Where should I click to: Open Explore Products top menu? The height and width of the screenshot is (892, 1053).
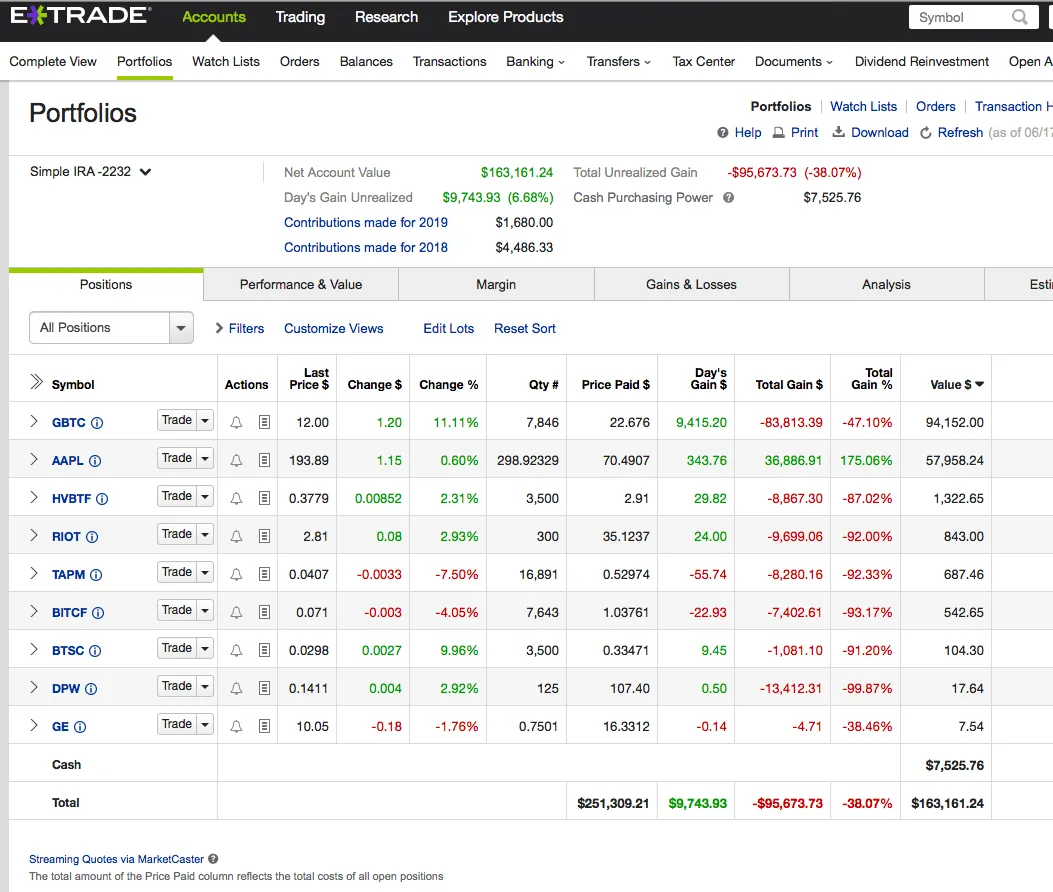pos(506,17)
